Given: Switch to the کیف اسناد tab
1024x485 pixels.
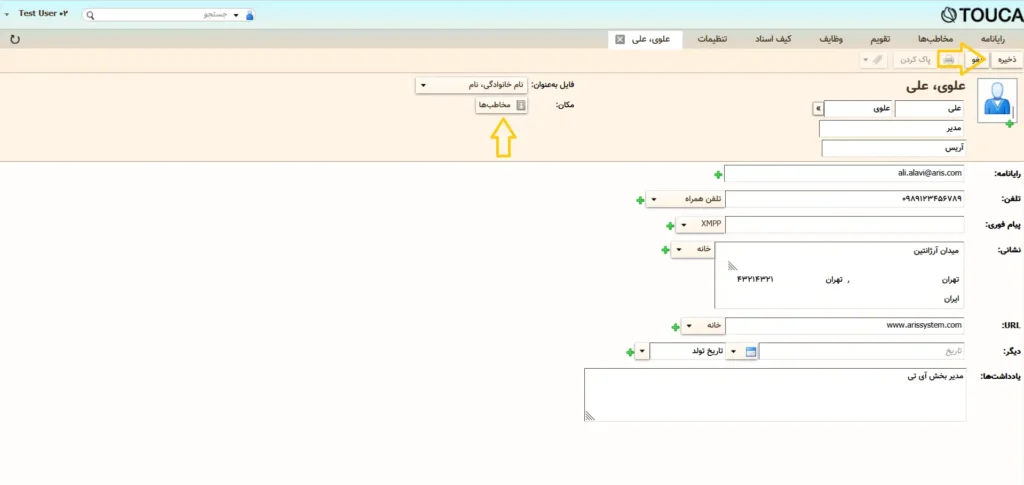Looking at the screenshot, I should coord(775,39).
